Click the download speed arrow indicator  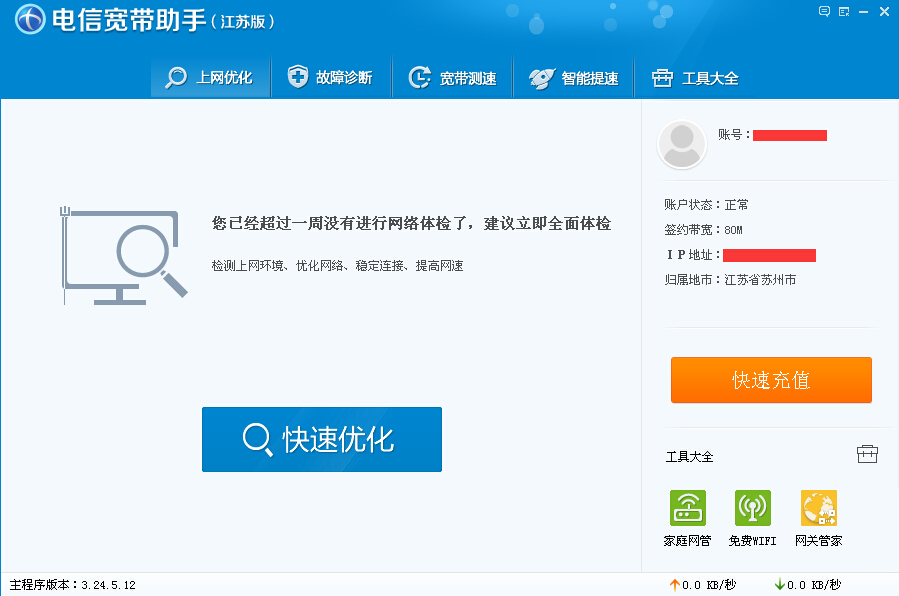780,585
